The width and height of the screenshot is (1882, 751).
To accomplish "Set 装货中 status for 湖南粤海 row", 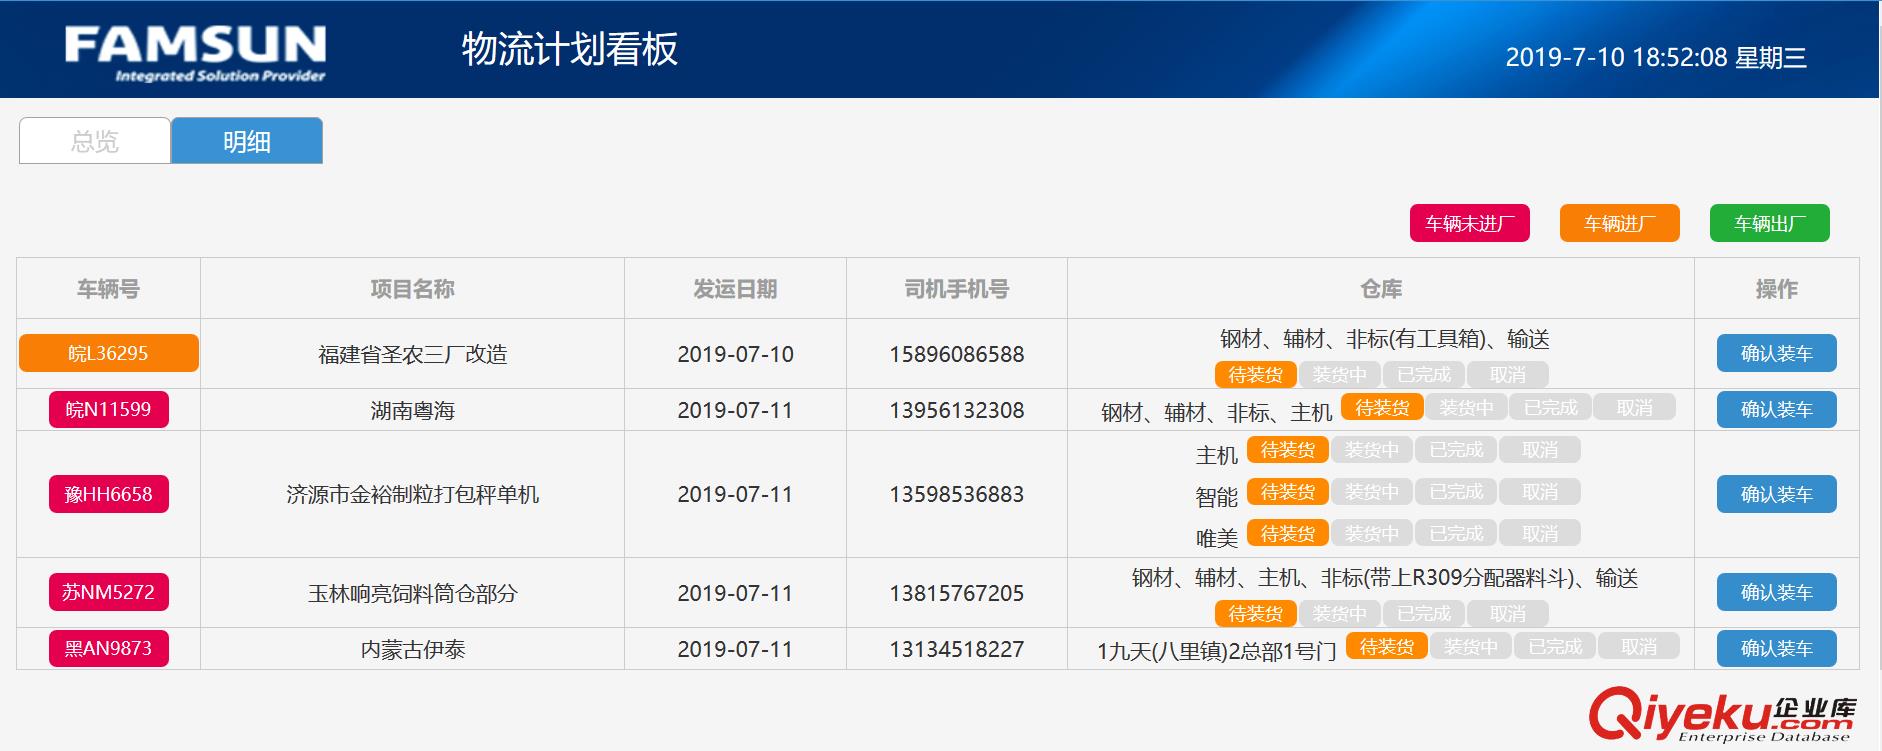I will pyautogui.click(x=1466, y=408).
